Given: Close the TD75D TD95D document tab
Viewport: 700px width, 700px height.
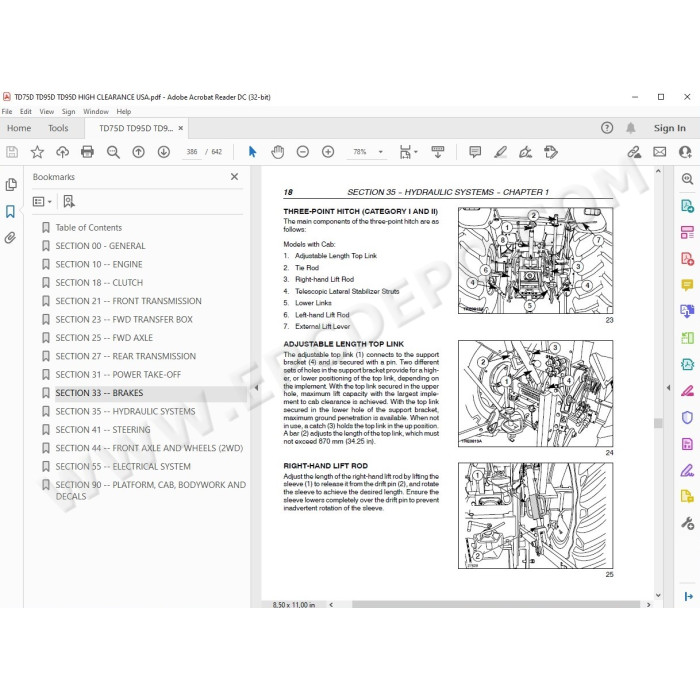Looking at the screenshot, I should [x=181, y=128].
